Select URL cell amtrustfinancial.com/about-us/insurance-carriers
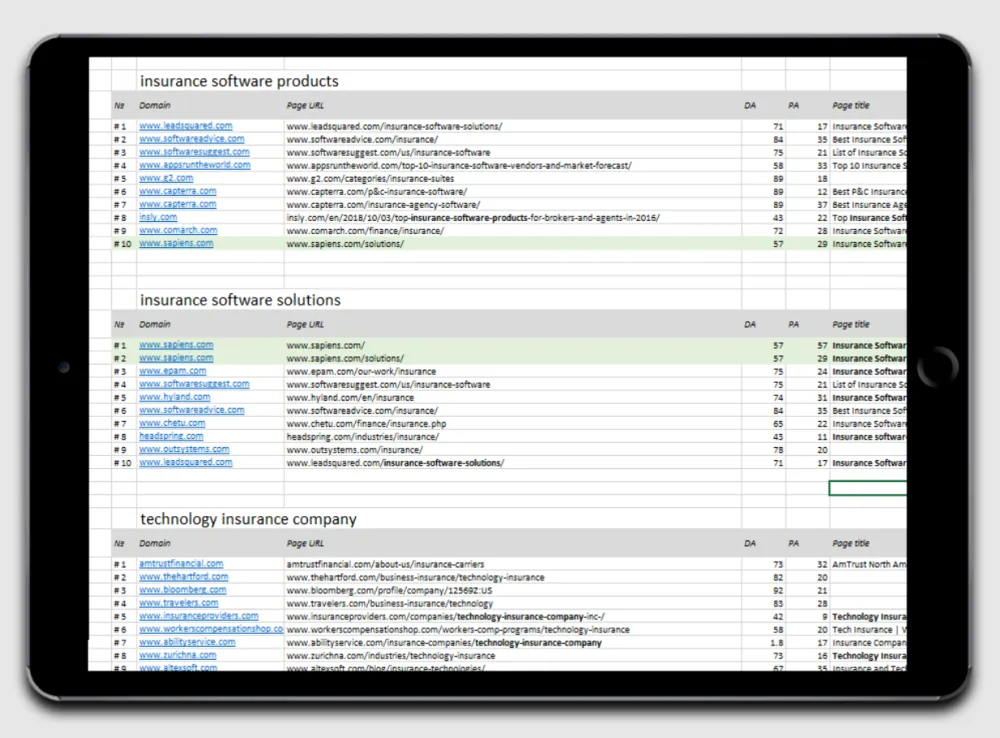 (385, 565)
